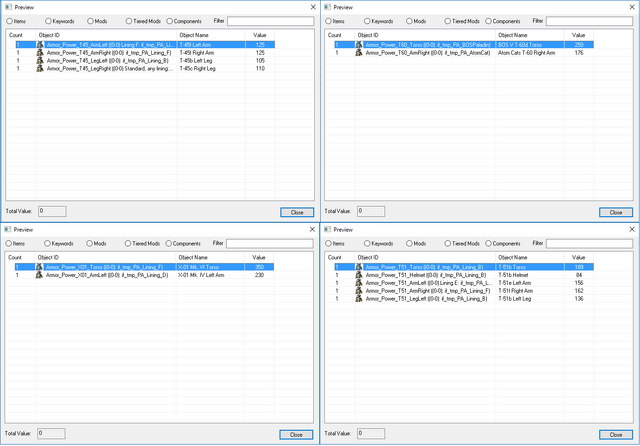
Task: Click armor icon beside Armor_Power_T51_ArmLeft row
Action: tap(359, 283)
